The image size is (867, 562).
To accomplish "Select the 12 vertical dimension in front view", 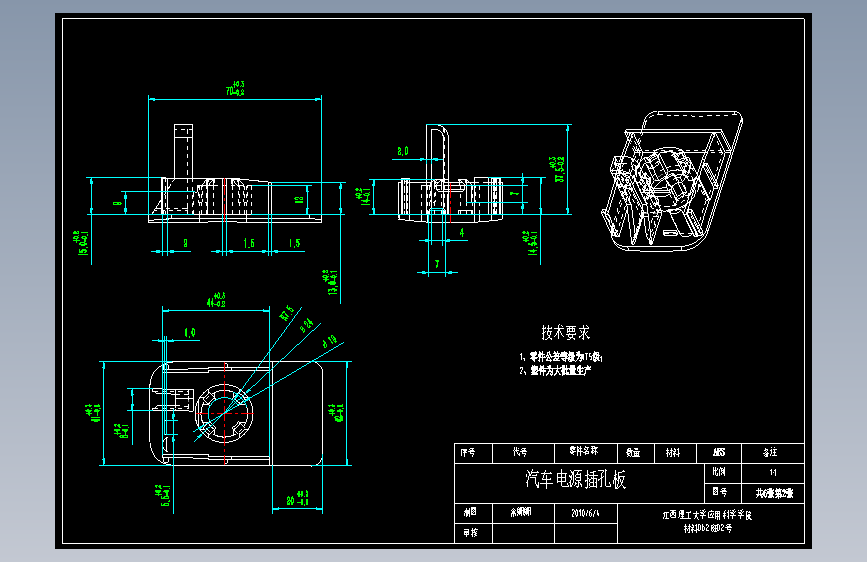I will pyautogui.click(x=299, y=200).
